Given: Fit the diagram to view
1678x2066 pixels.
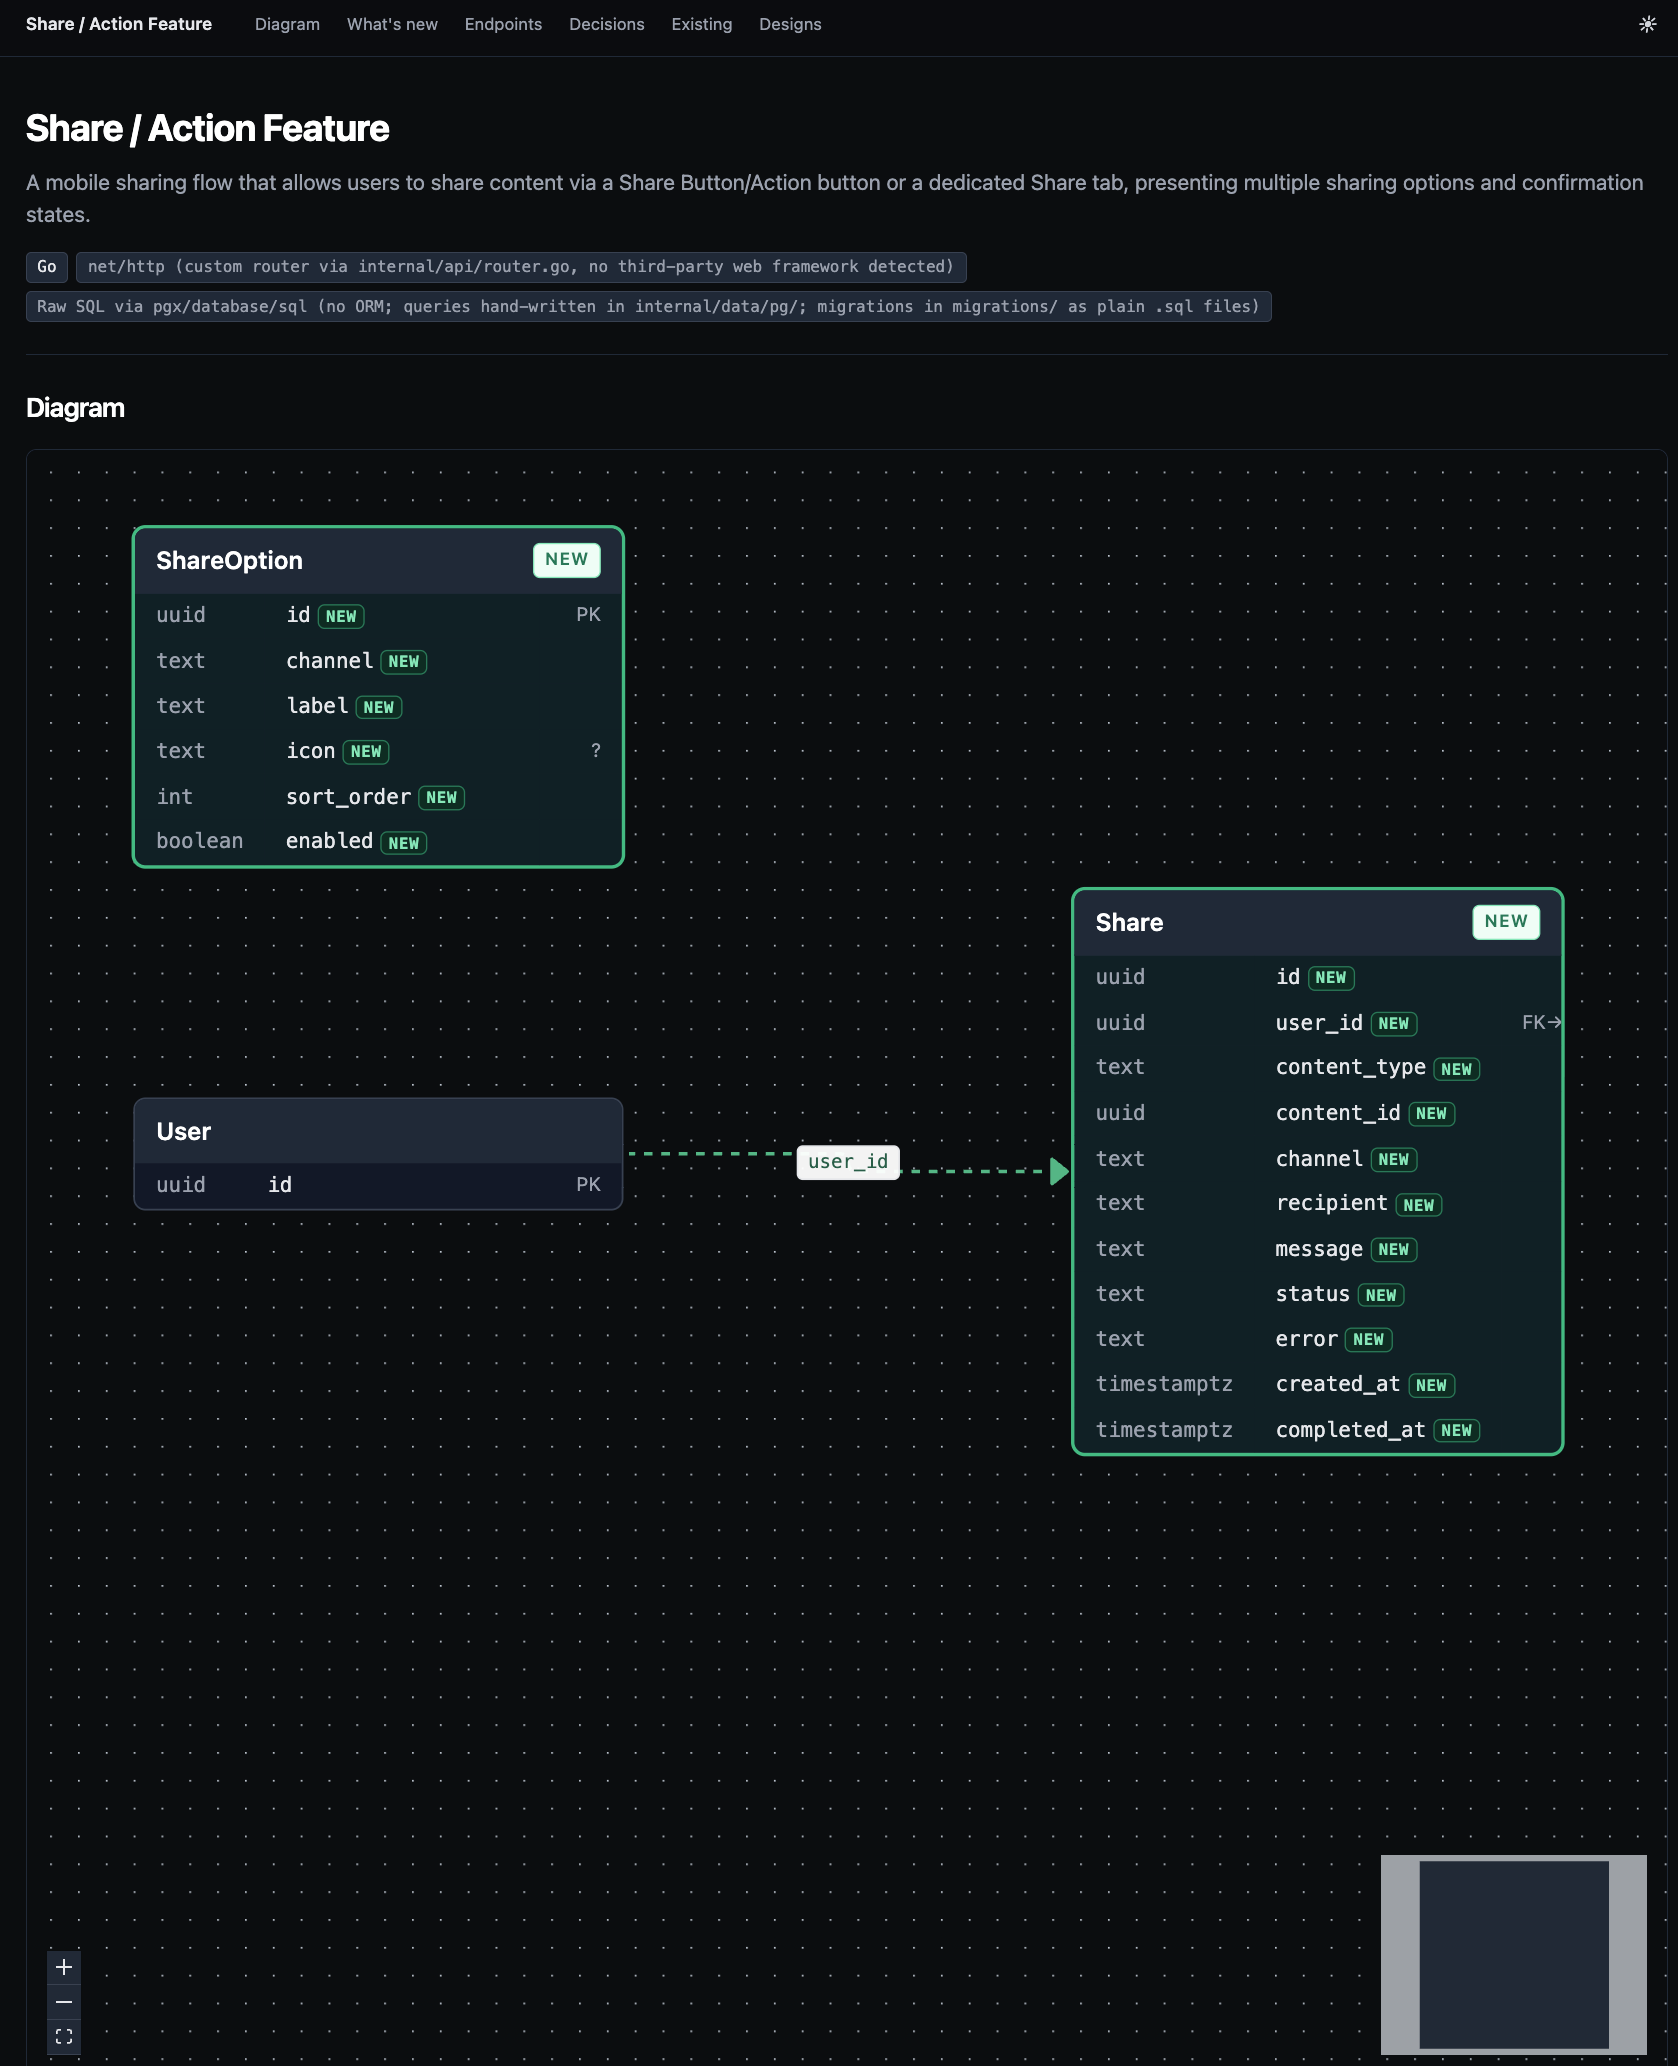Looking at the screenshot, I should (x=64, y=2036).
